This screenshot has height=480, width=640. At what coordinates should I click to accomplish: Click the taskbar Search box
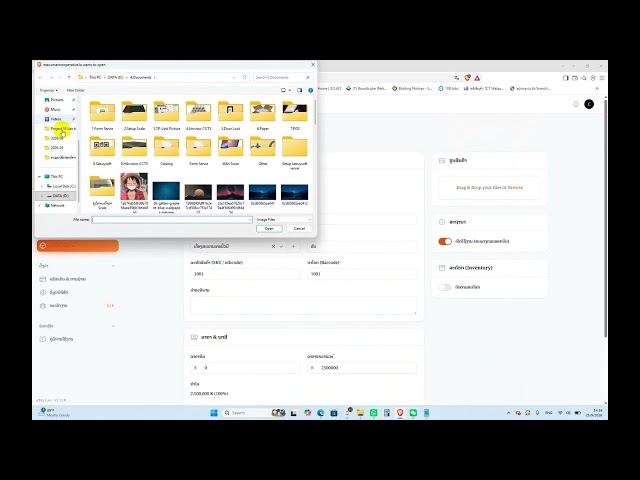[x=247, y=413]
